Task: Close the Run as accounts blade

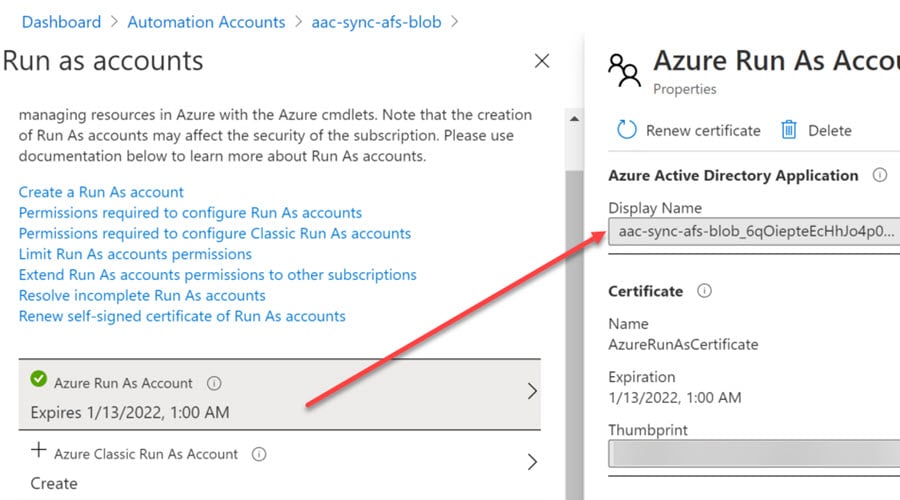Action: pos(541,61)
